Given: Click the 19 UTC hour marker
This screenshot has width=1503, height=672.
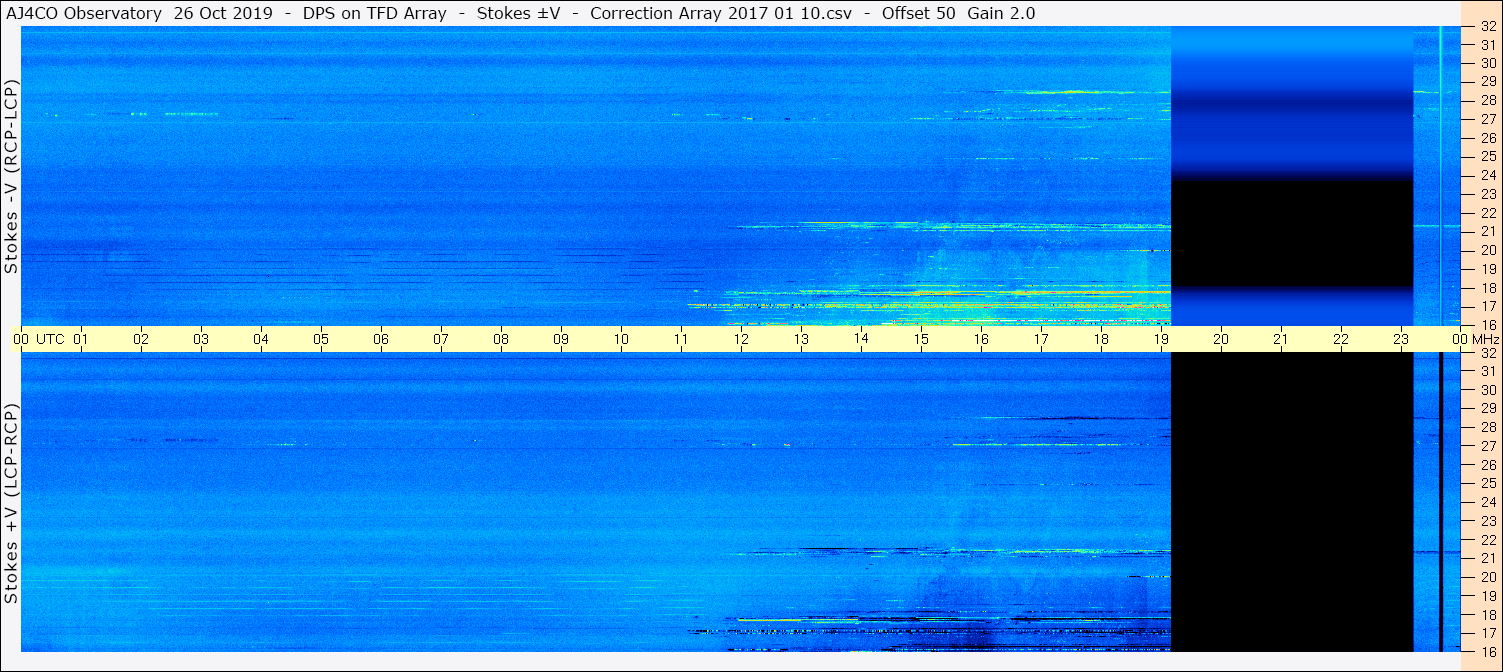Looking at the screenshot, I should tap(1161, 339).
